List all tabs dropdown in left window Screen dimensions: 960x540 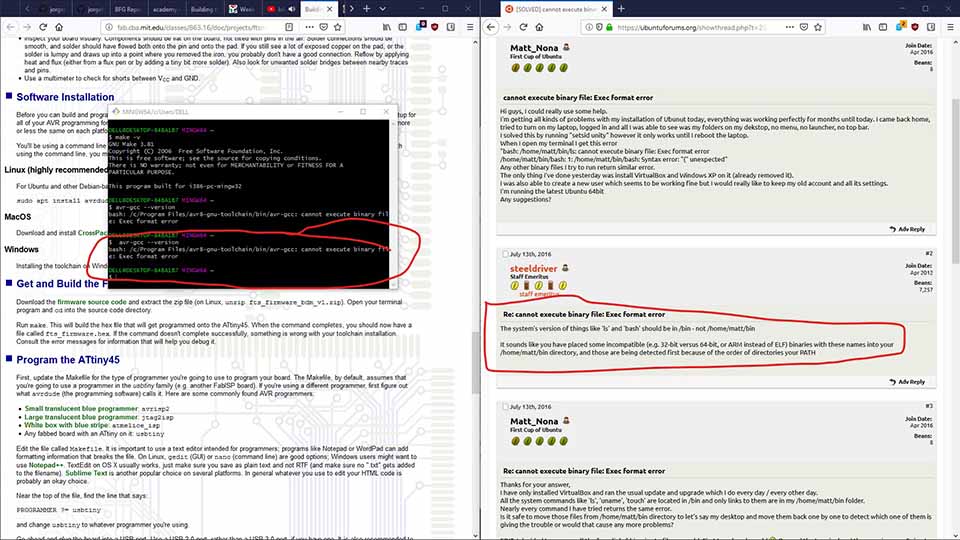pyautogui.click(x=383, y=9)
